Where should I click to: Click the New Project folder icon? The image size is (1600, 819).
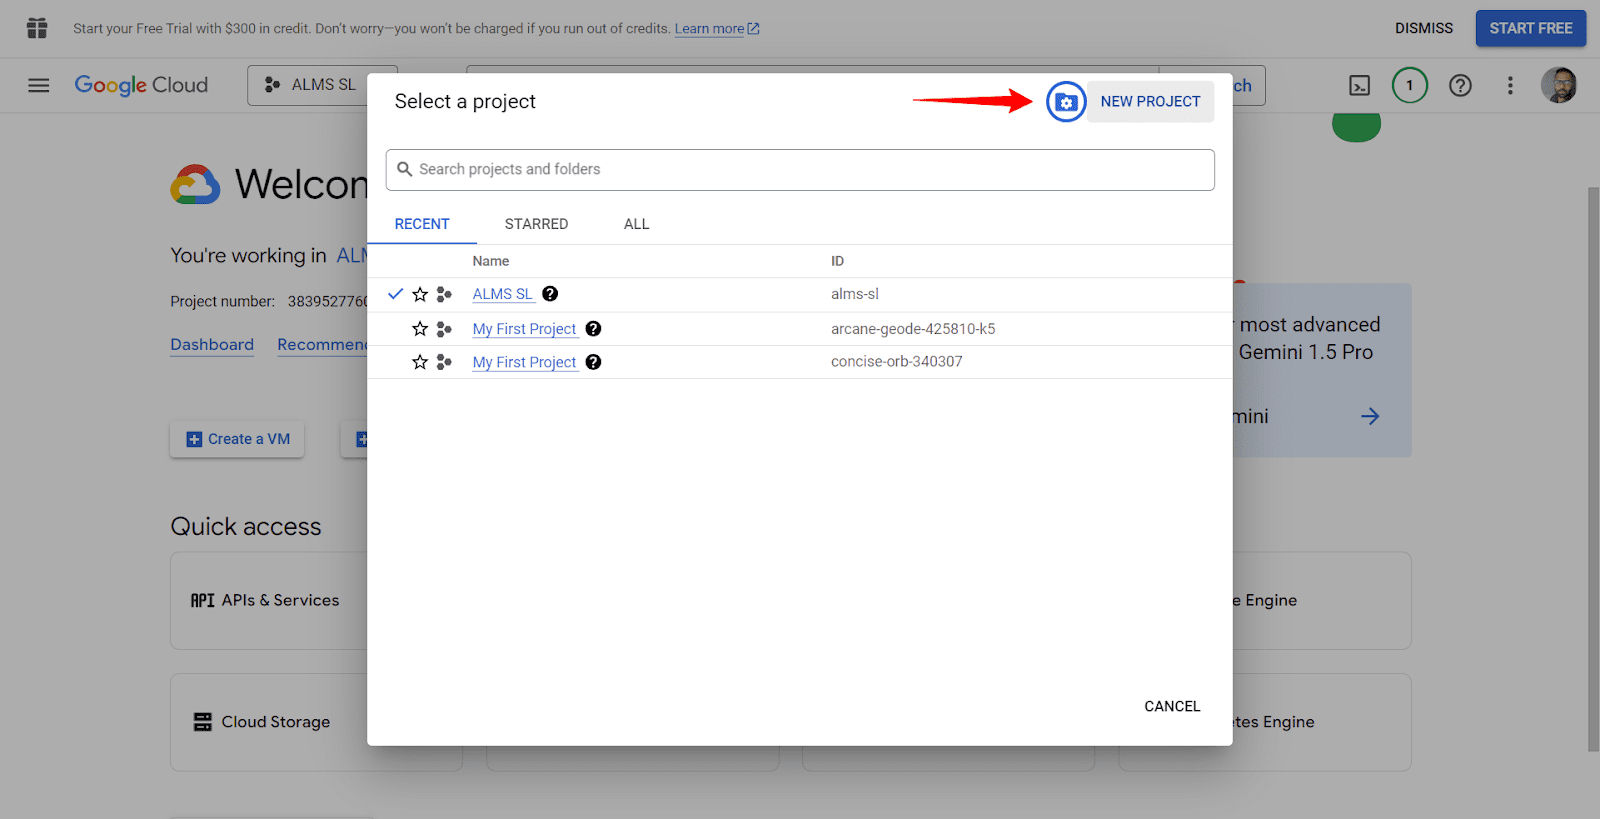point(1066,102)
